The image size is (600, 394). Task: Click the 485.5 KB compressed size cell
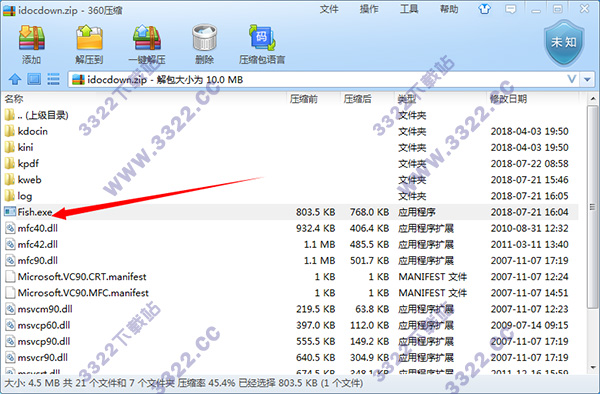369,244
